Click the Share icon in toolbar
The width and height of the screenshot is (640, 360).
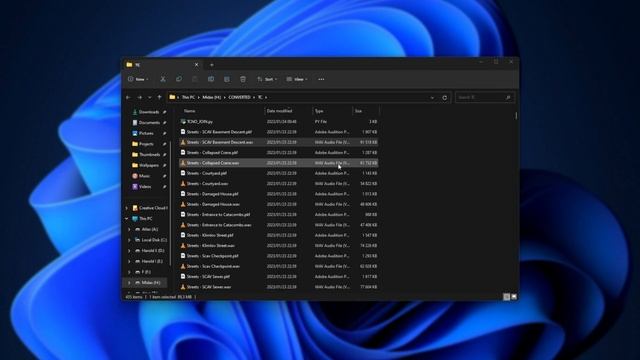[227, 79]
